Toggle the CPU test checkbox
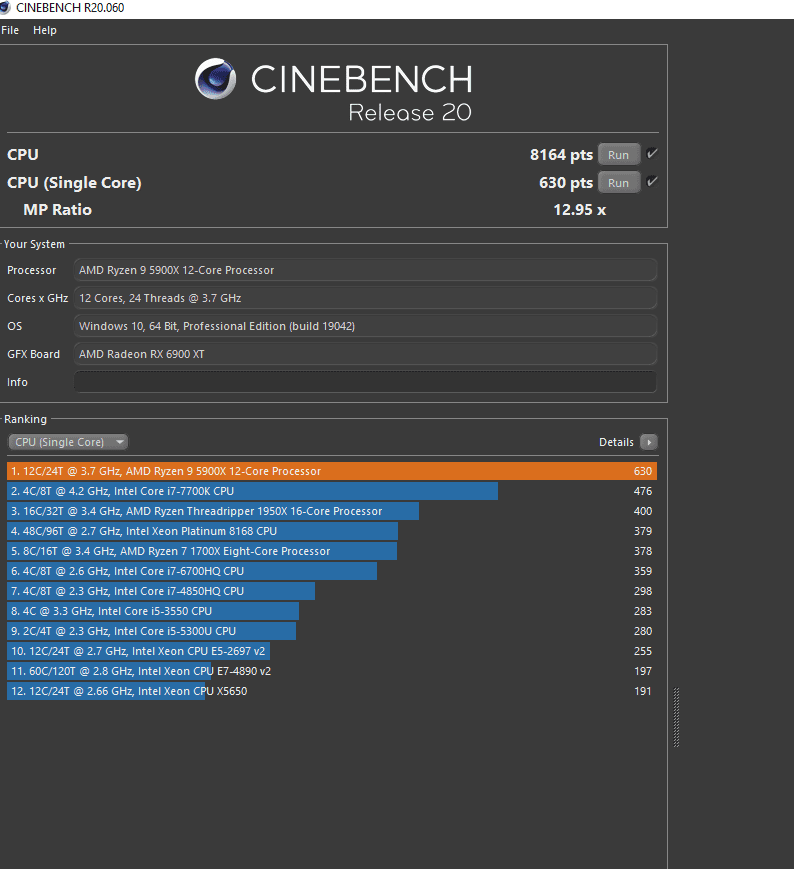The height and width of the screenshot is (869, 794). 652,154
